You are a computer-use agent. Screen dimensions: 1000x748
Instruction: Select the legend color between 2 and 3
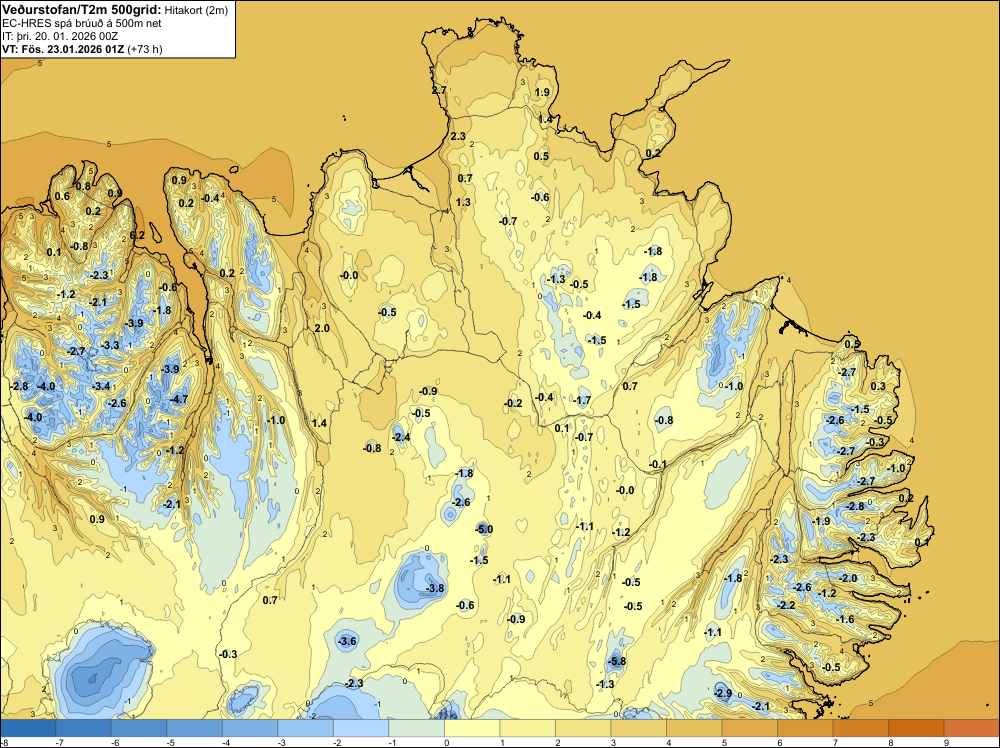click(583, 728)
